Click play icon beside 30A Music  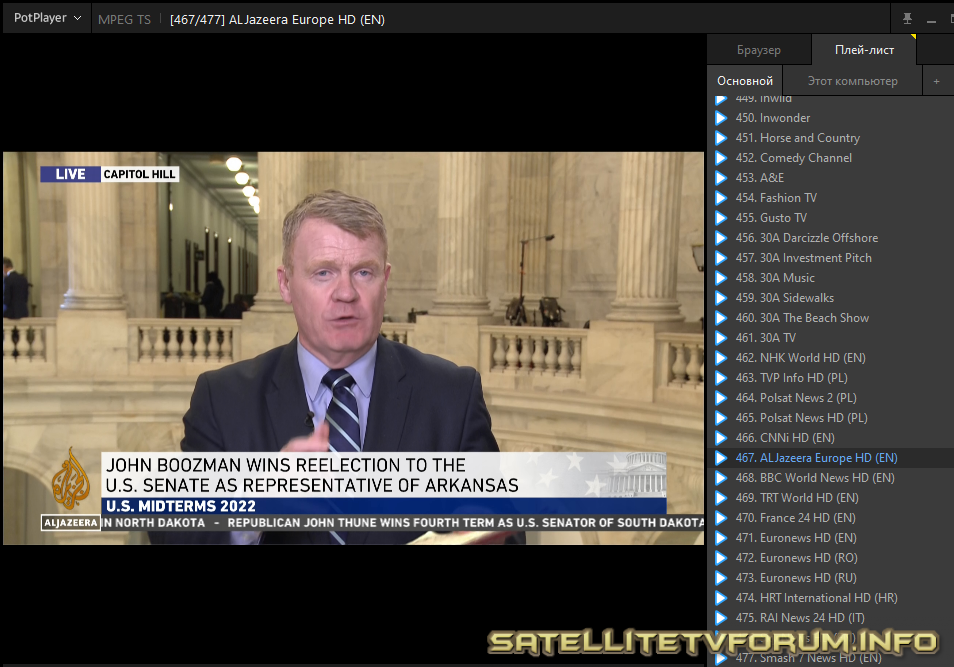[x=721, y=278]
